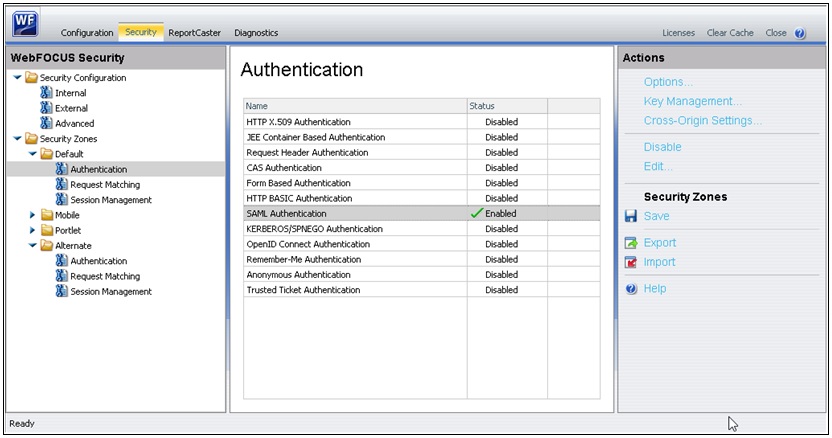Click the Help link in Actions
832x438 pixels.
pyautogui.click(x=655, y=289)
